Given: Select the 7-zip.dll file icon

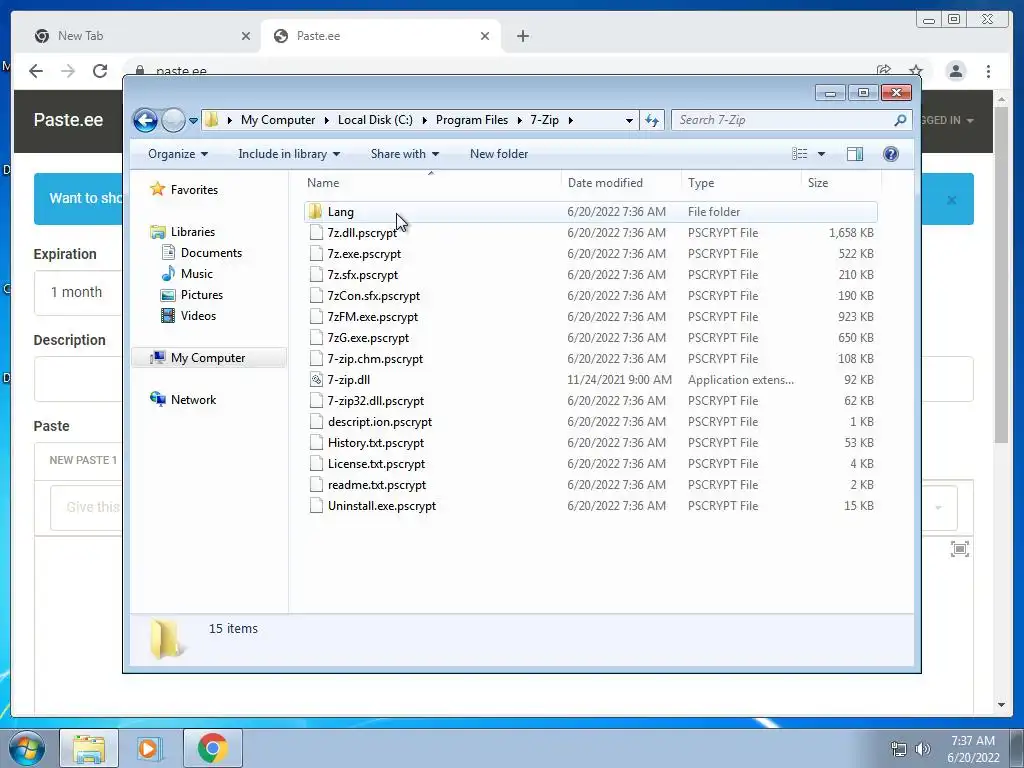Looking at the screenshot, I should click(x=316, y=379).
